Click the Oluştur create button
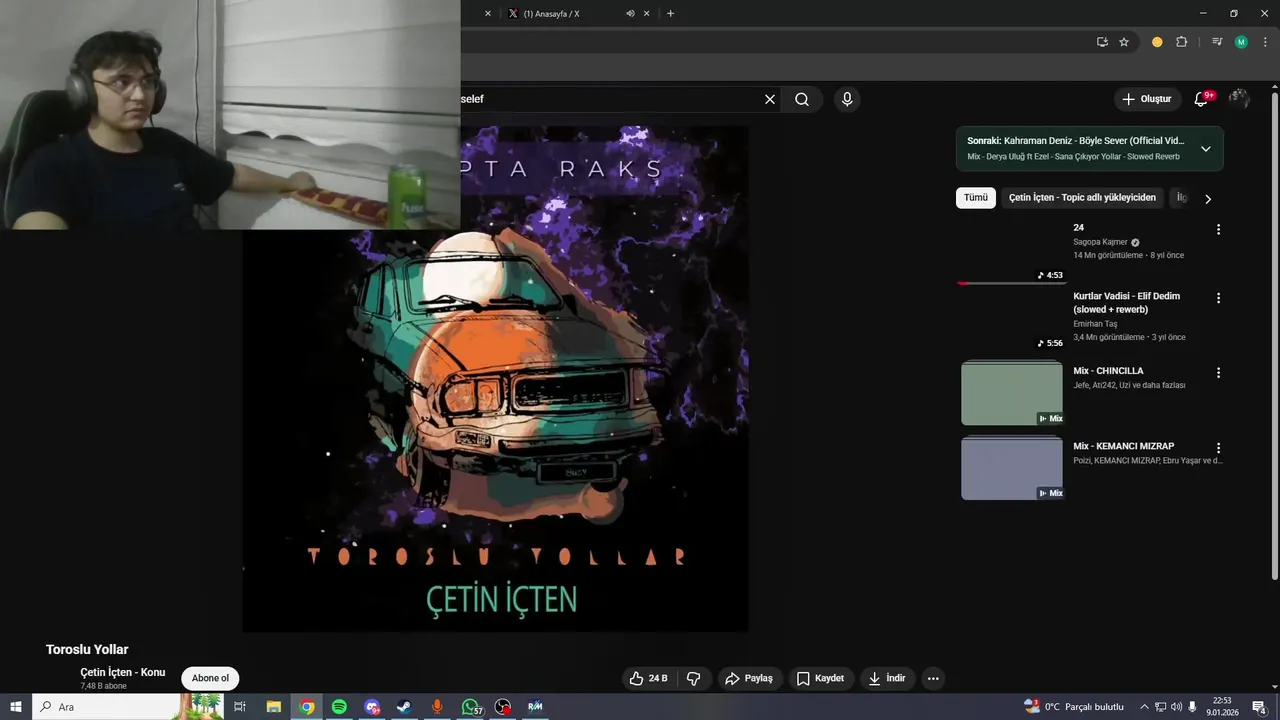 [x=1147, y=99]
